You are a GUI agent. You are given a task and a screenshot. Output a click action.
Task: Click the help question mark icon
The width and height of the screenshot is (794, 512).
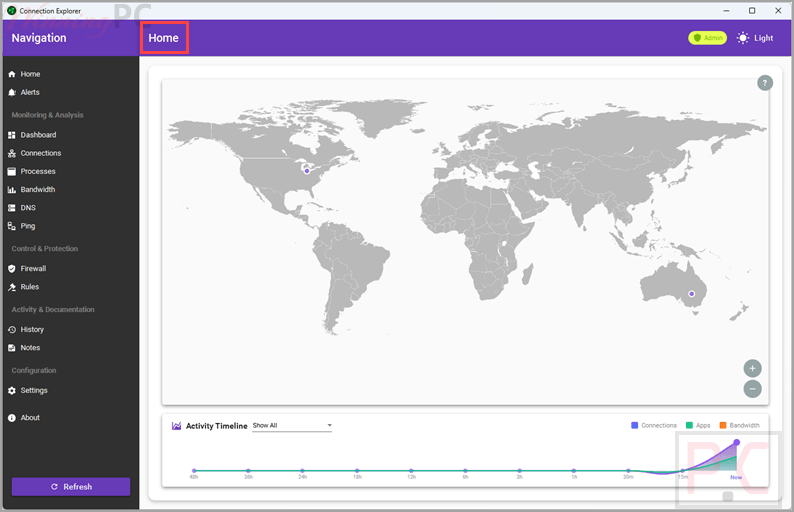pos(765,83)
